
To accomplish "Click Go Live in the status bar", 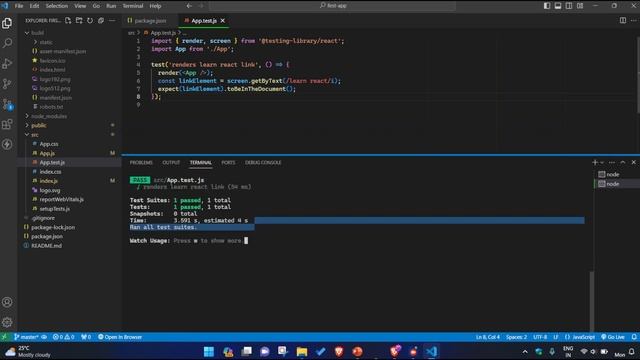I will tap(613, 337).
